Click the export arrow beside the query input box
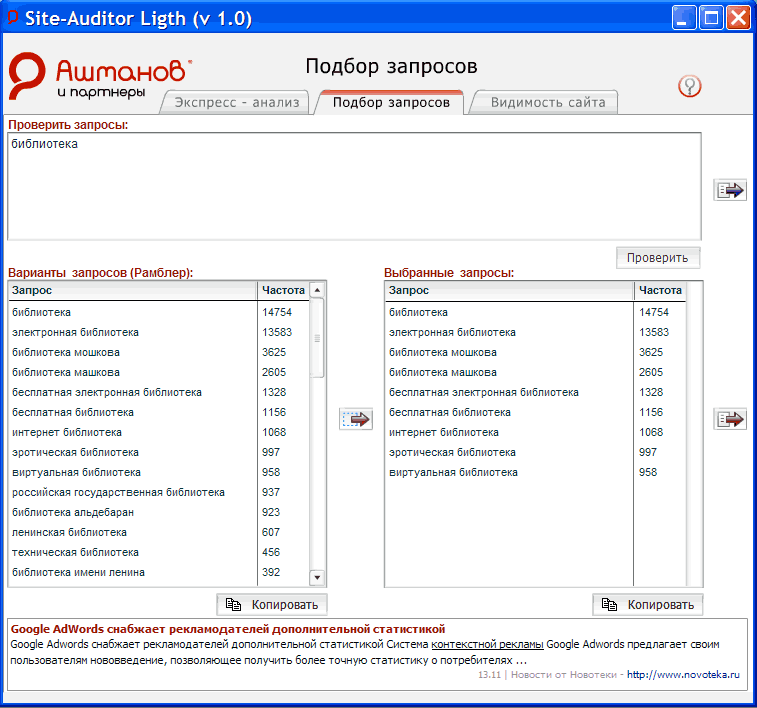Screen dimensions: 757x708 [x=730, y=190]
